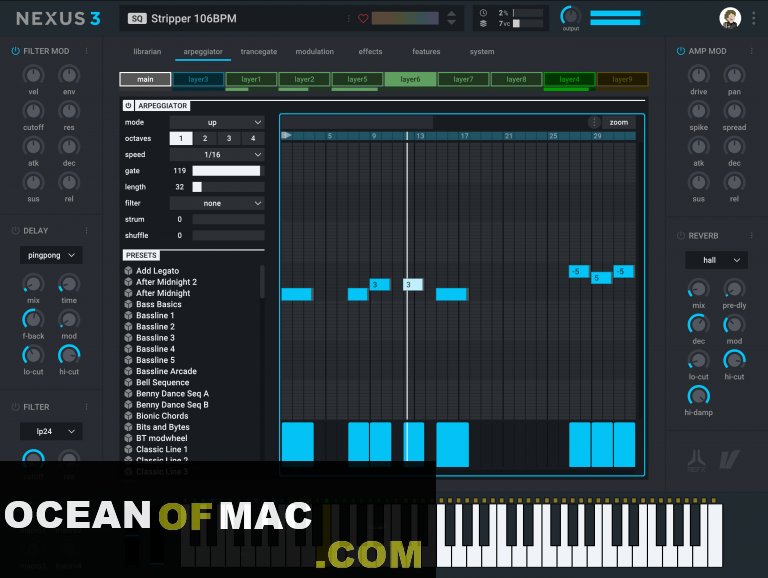768x578 pixels.
Task: Click the Reverb pre-dly knob
Action: (x=734, y=289)
